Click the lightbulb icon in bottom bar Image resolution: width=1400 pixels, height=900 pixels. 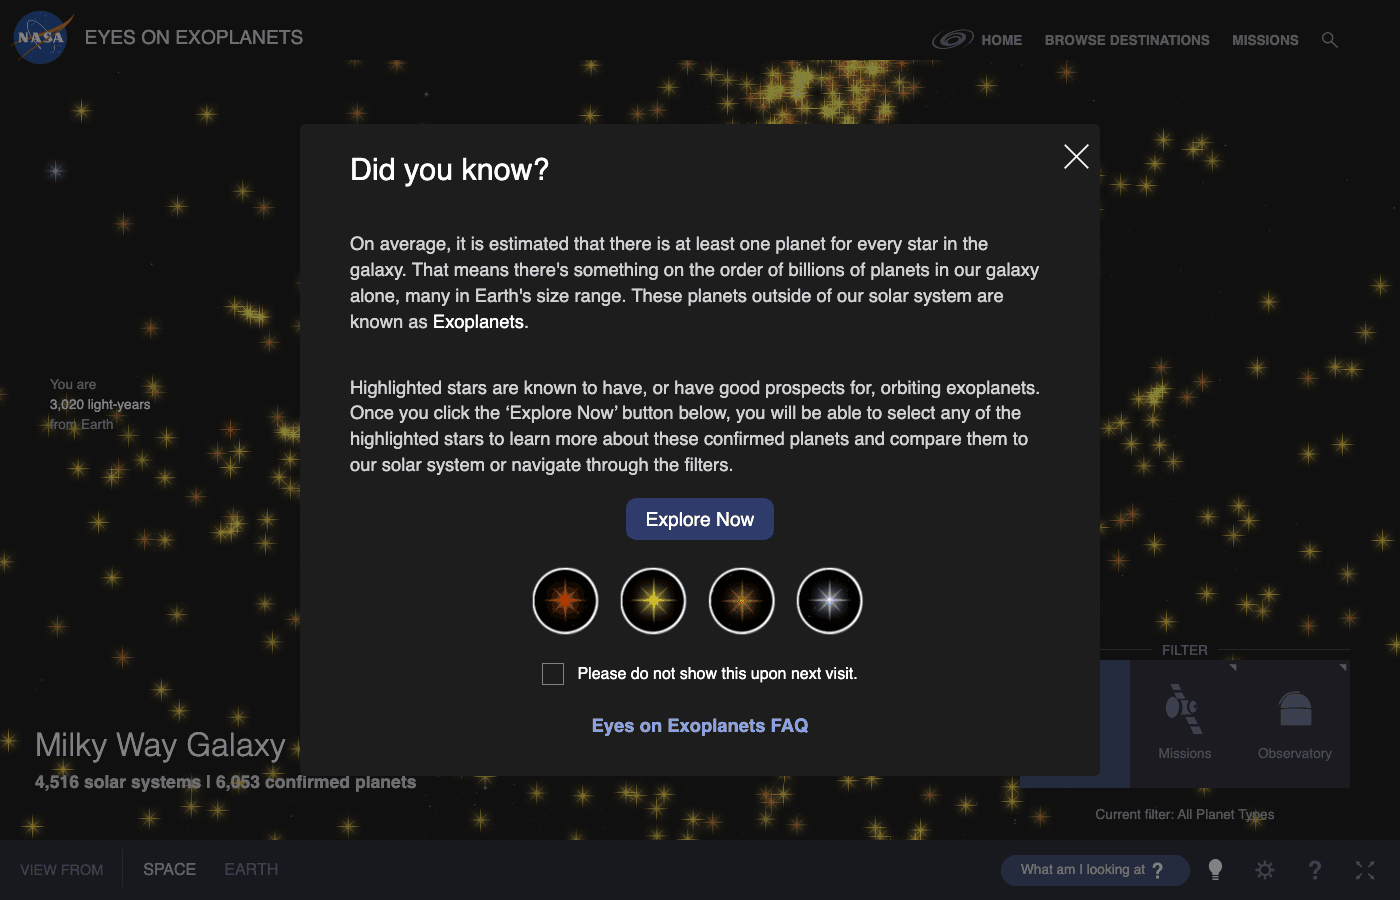(1215, 870)
